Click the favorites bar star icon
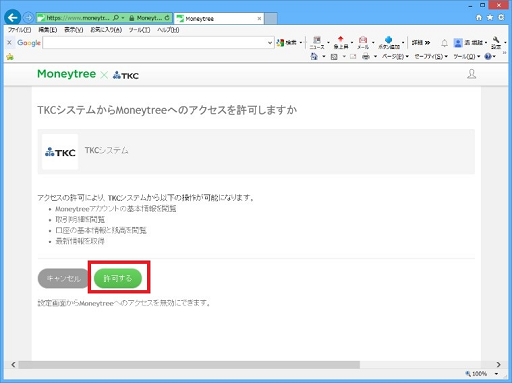 [x=10, y=57]
